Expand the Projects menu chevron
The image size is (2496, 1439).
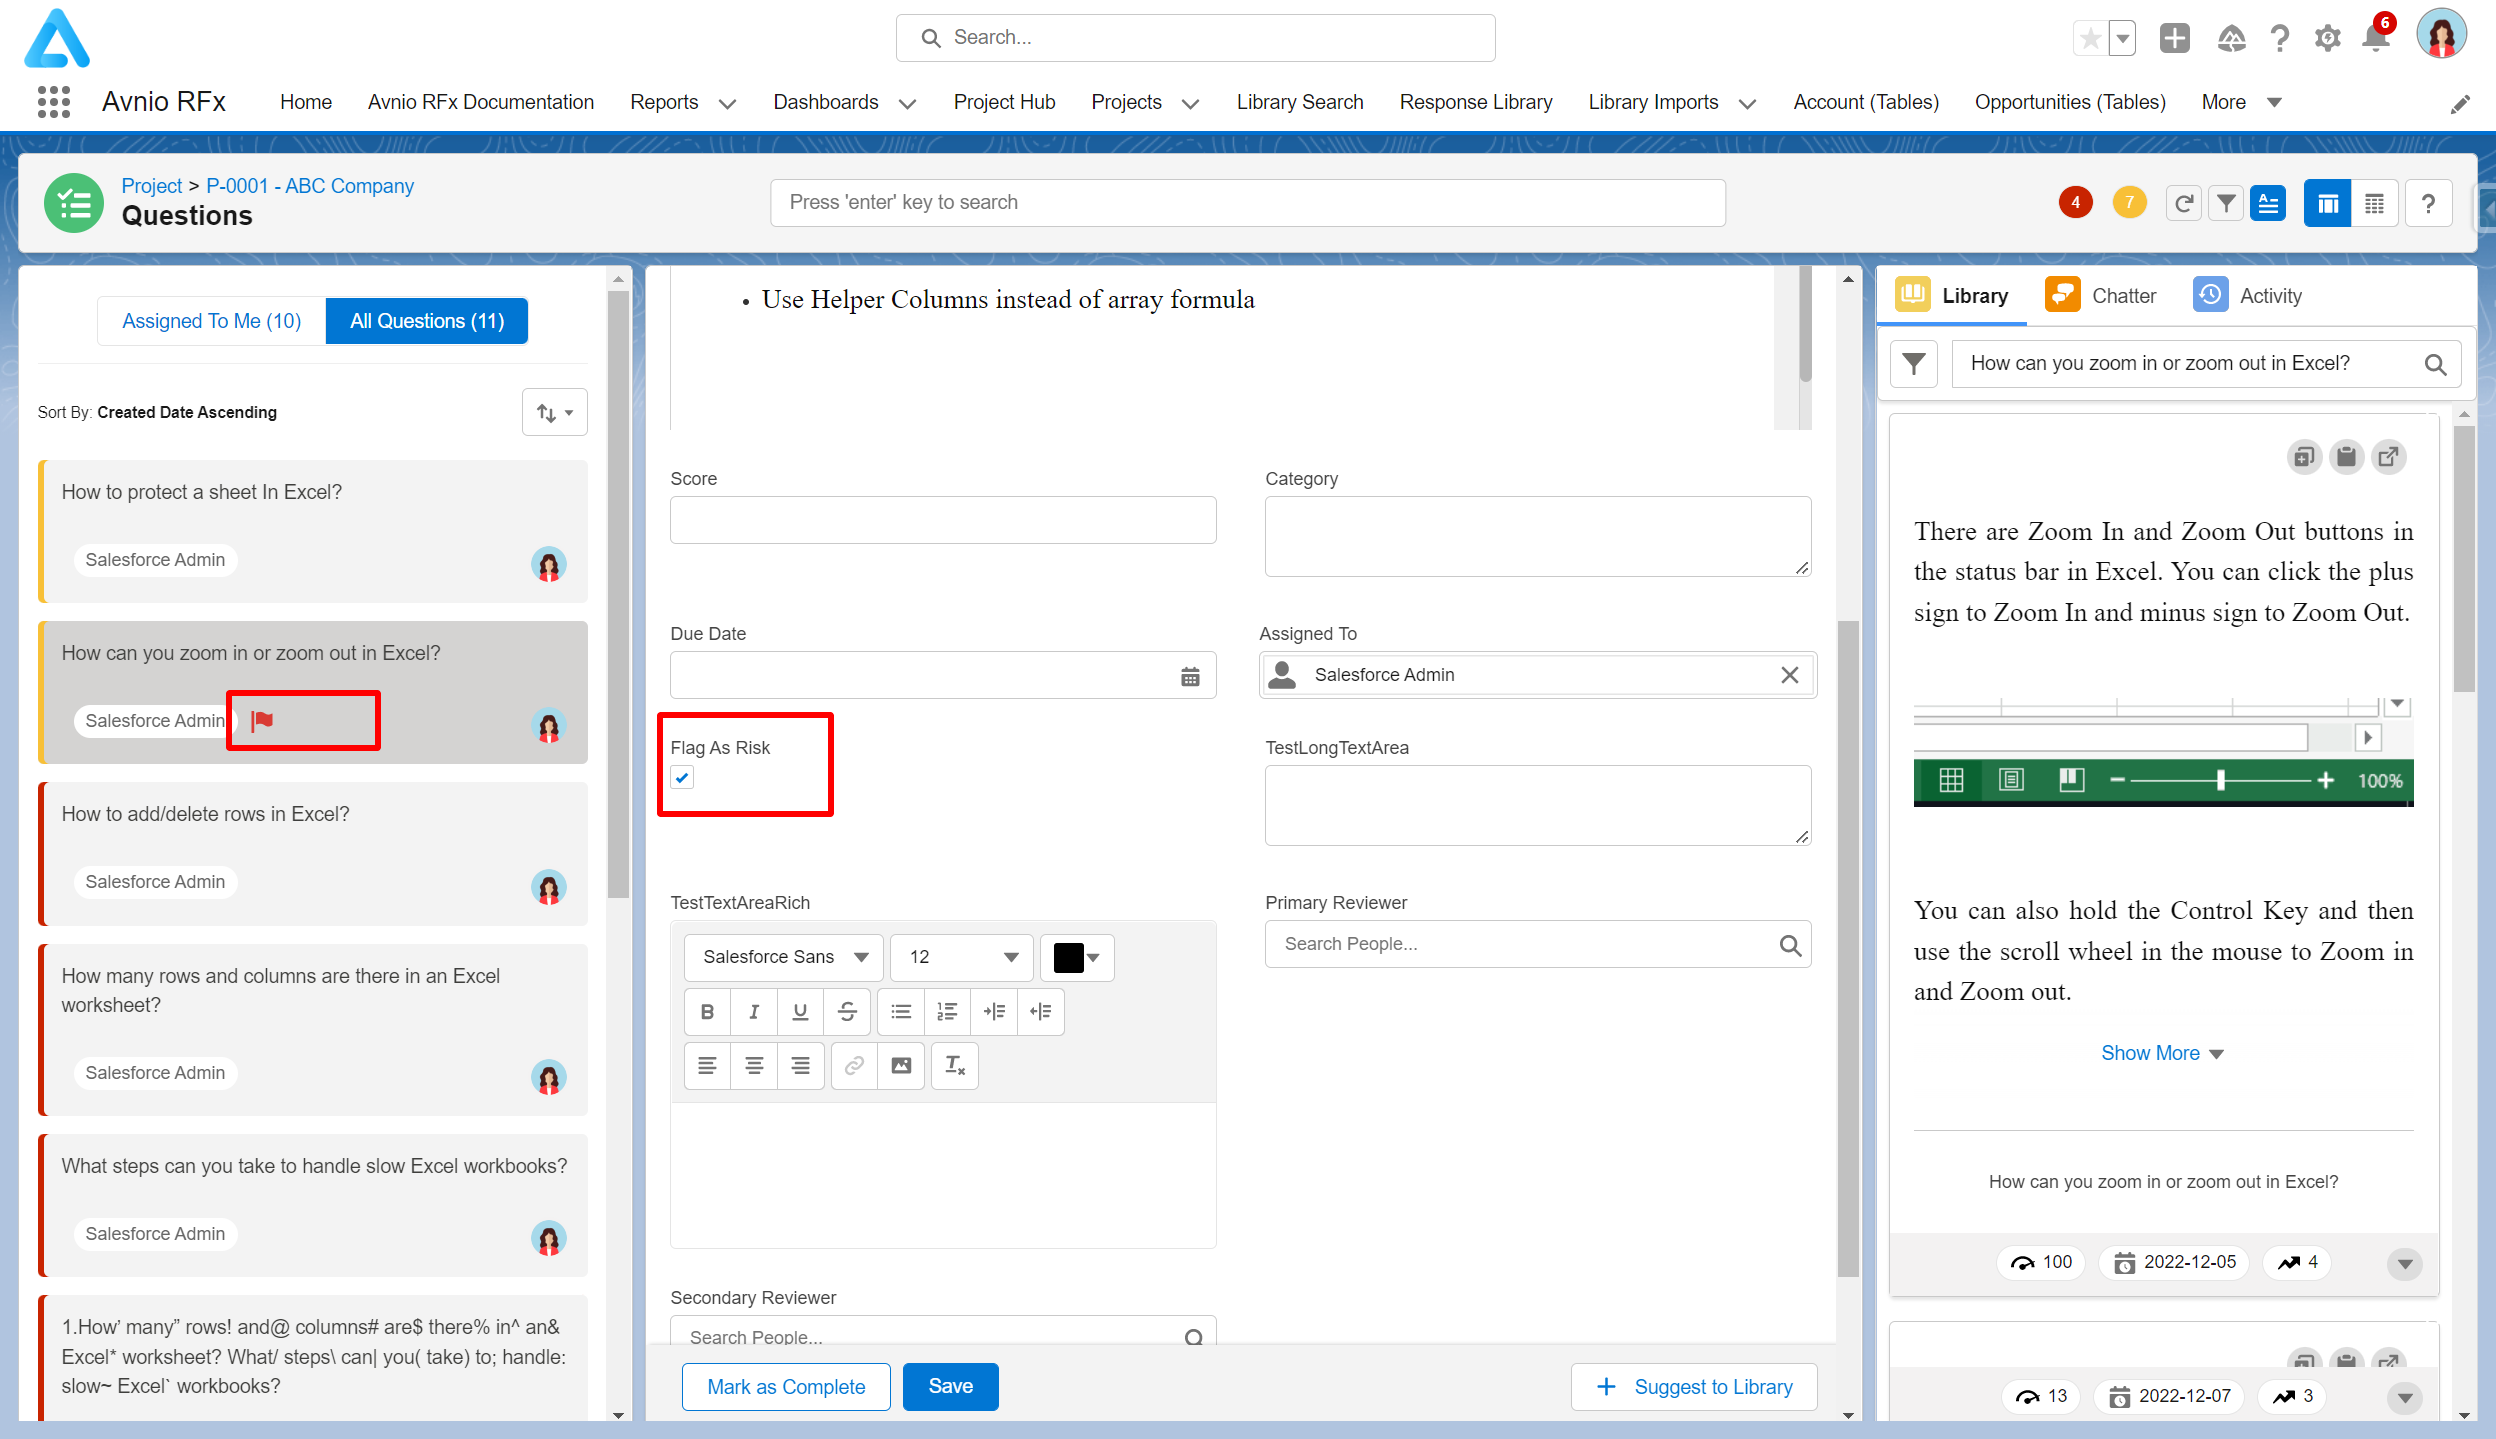click(x=1190, y=104)
